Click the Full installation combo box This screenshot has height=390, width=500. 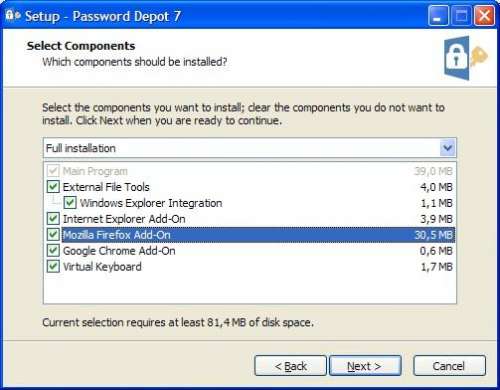pos(250,148)
